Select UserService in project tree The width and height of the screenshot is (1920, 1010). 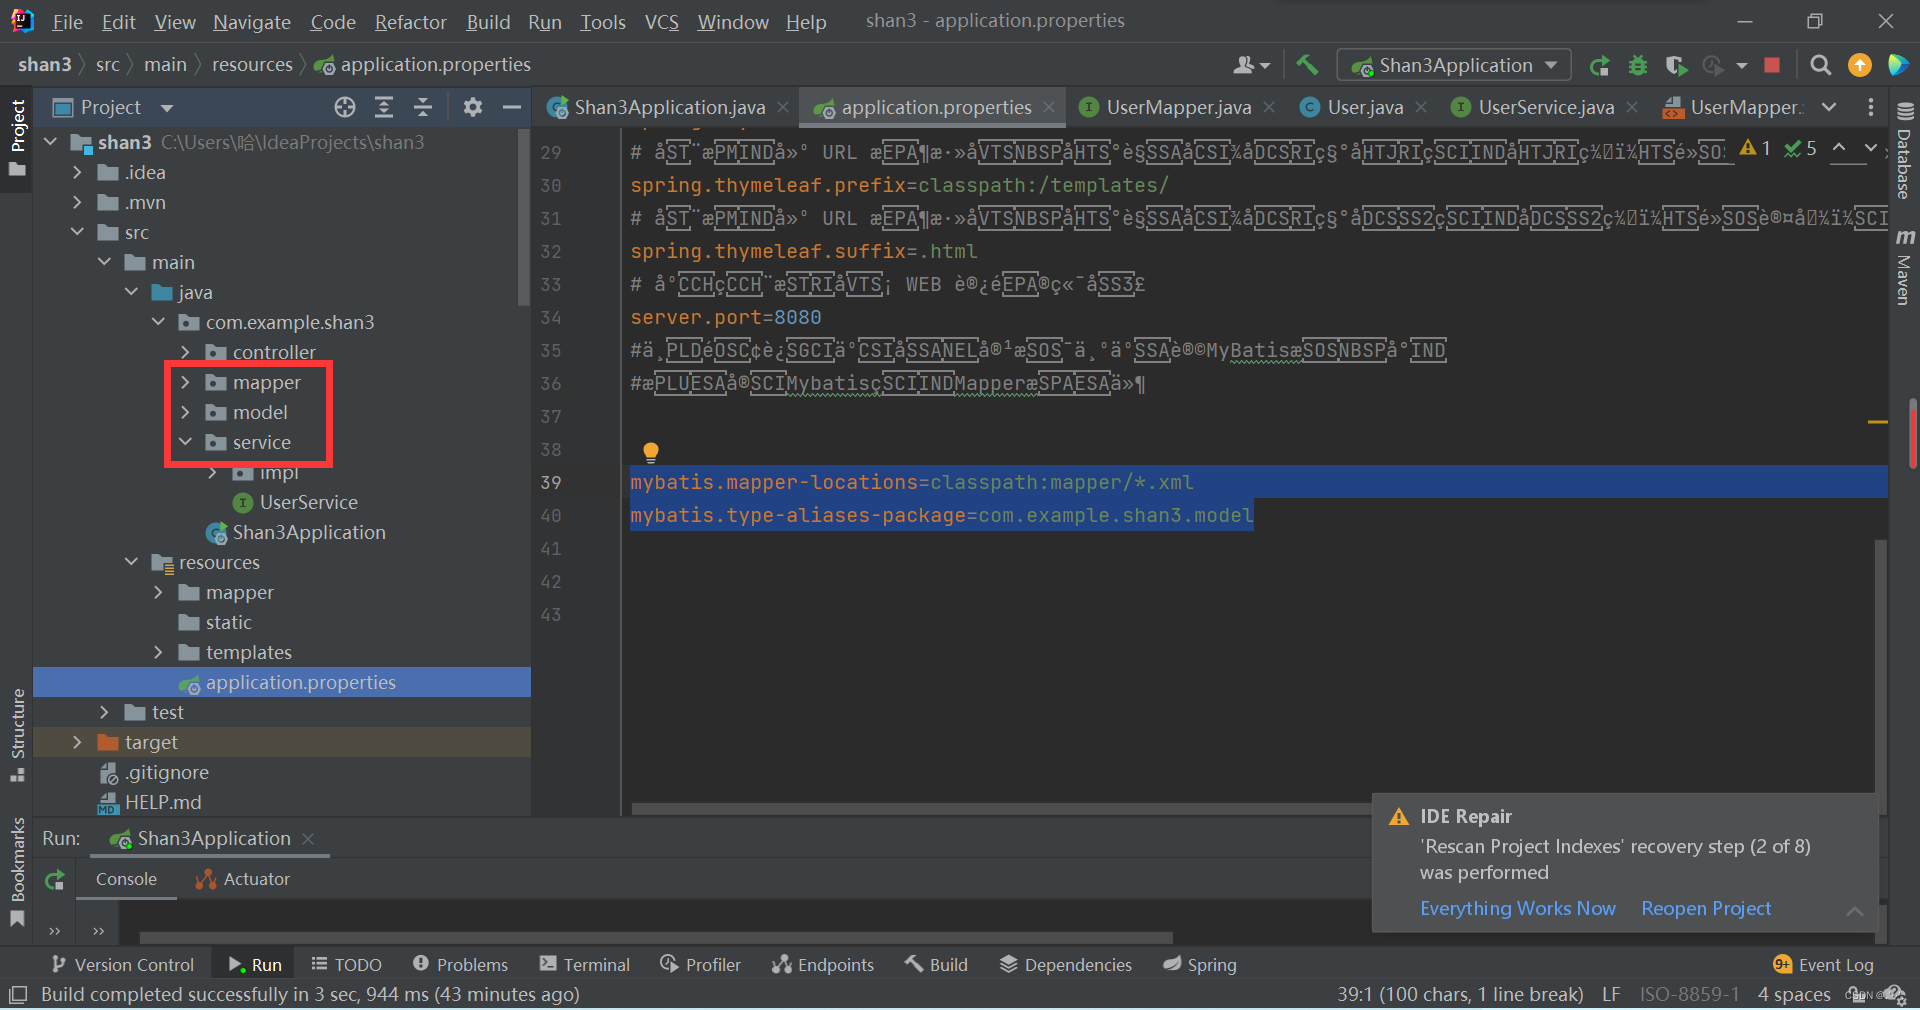[x=308, y=502]
